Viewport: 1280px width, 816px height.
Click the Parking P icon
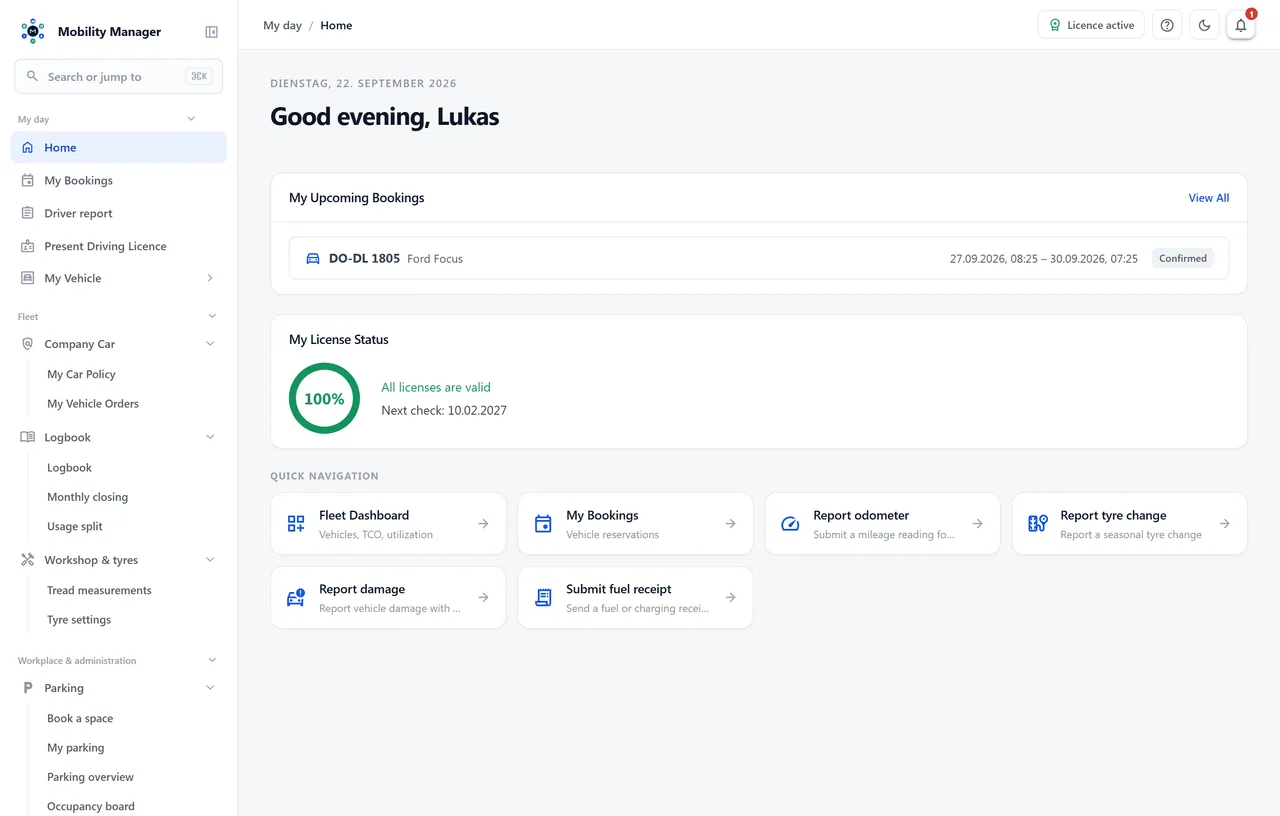(x=28, y=688)
